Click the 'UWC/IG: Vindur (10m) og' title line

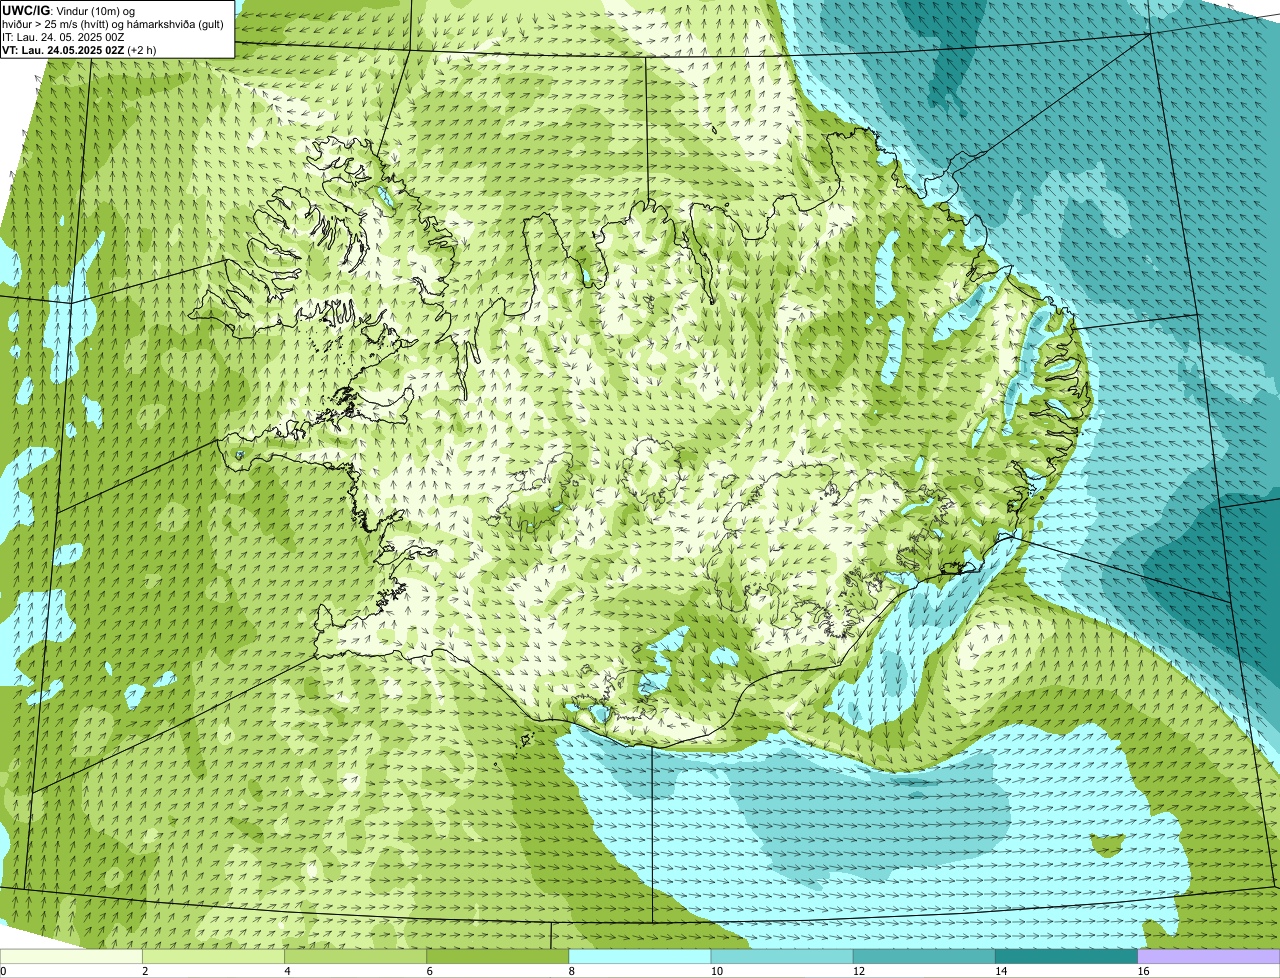pos(69,10)
